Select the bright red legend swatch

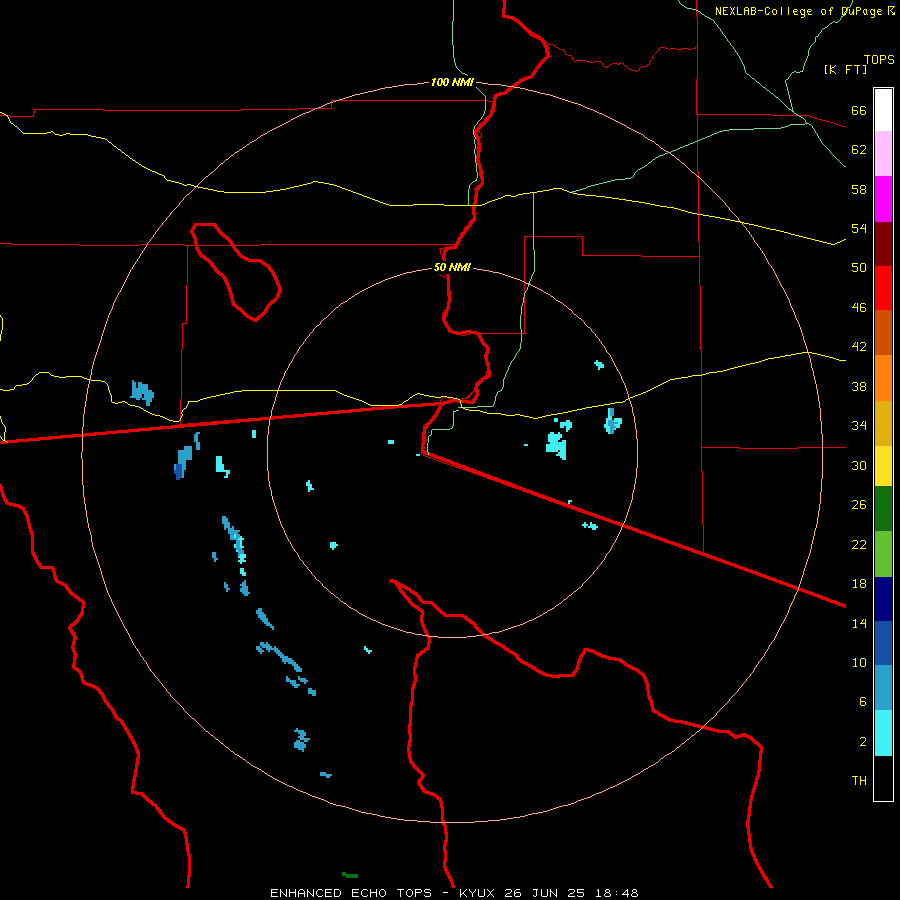(883, 288)
